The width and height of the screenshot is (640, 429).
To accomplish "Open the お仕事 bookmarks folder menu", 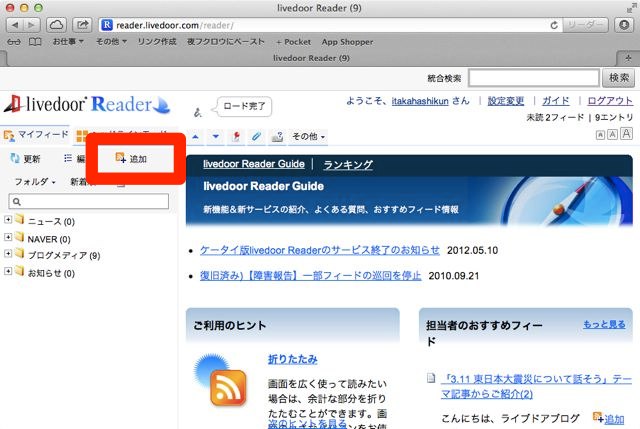I will [68, 42].
